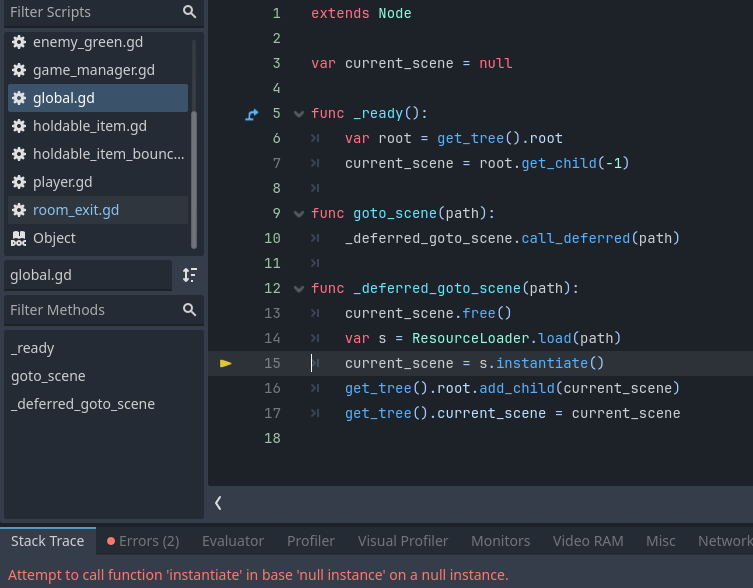Click 'ResourceLoader' on line 14
753x588 pixels.
tap(471, 338)
